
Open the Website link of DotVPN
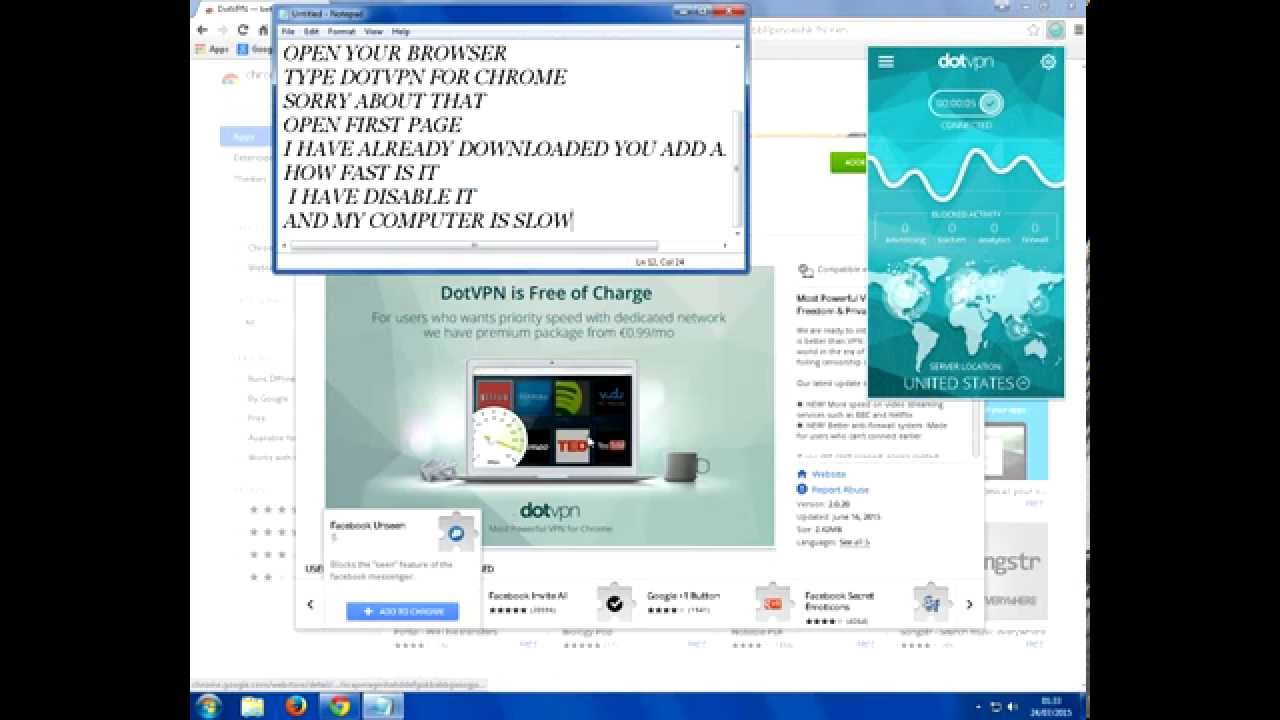click(x=829, y=474)
